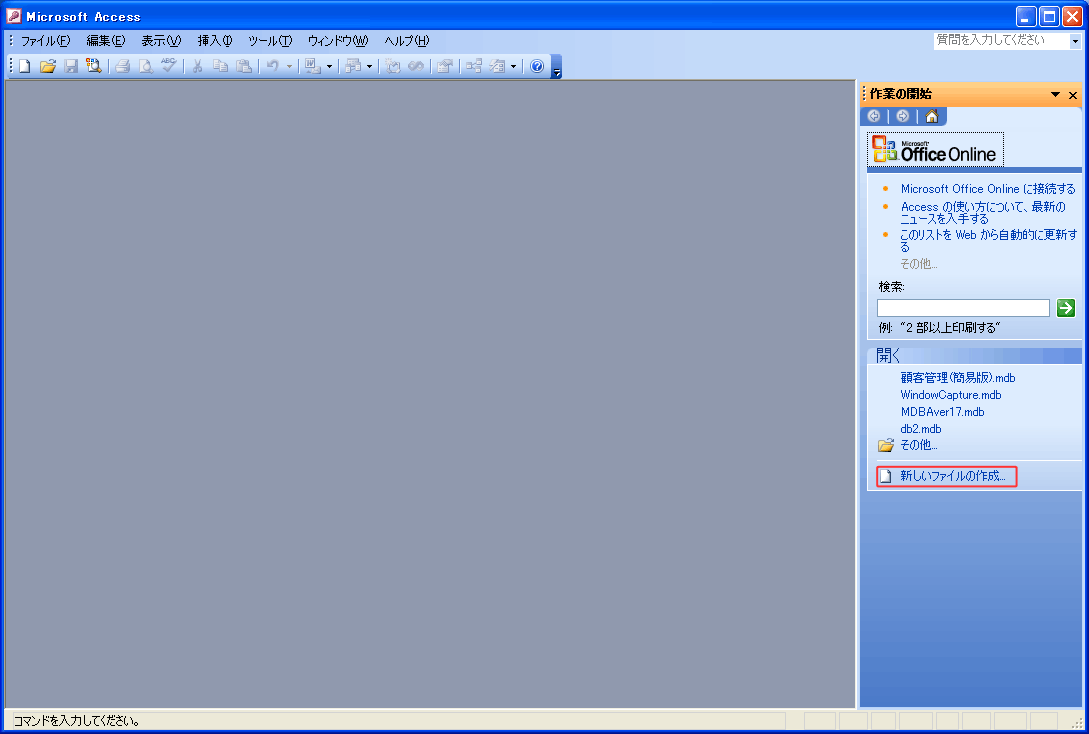Image resolution: width=1089 pixels, height=734 pixels.
Task: Click the Microsoft Office Online に接続する link
Action: point(988,189)
